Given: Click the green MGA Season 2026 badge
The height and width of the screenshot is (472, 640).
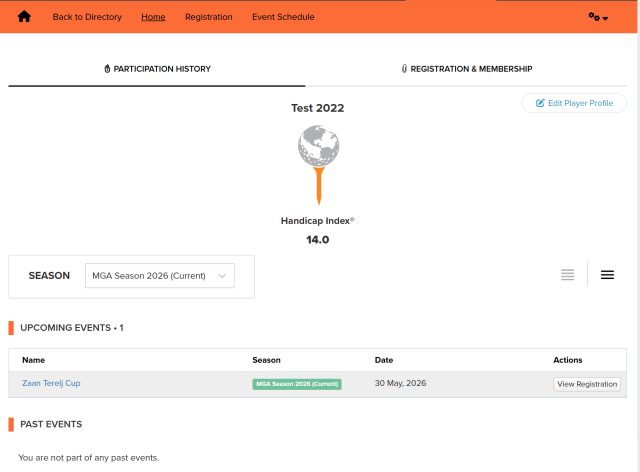Looking at the screenshot, I should [x=297, y=384].
